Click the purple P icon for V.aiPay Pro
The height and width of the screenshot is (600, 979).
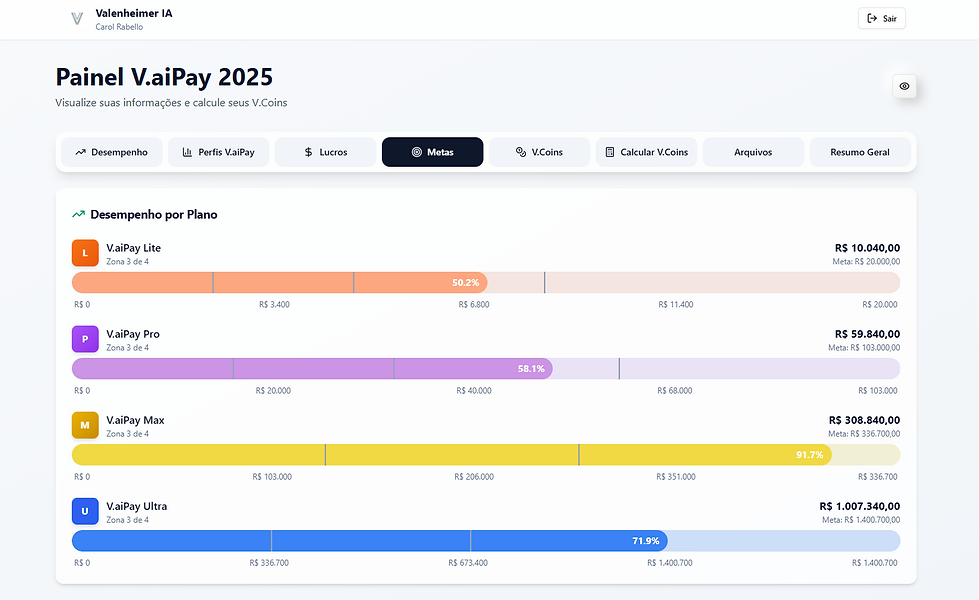point(85,339)
